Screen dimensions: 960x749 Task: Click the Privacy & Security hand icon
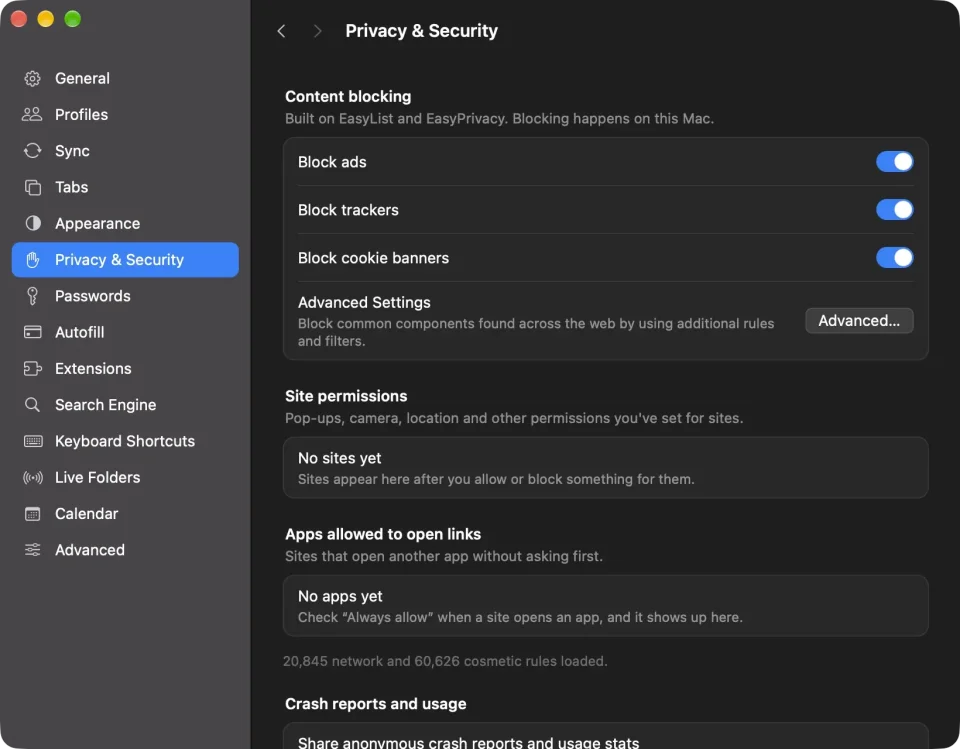32,260
